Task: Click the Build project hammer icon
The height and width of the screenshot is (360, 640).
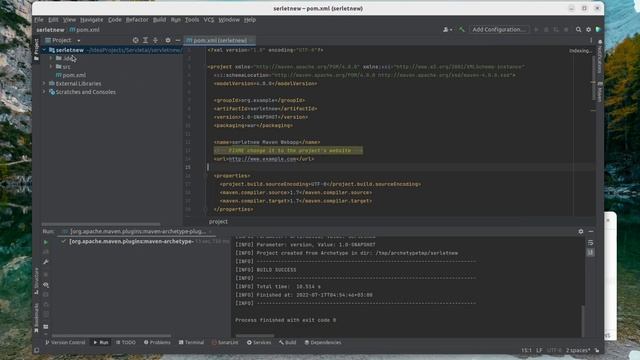Action: point(462,29)
